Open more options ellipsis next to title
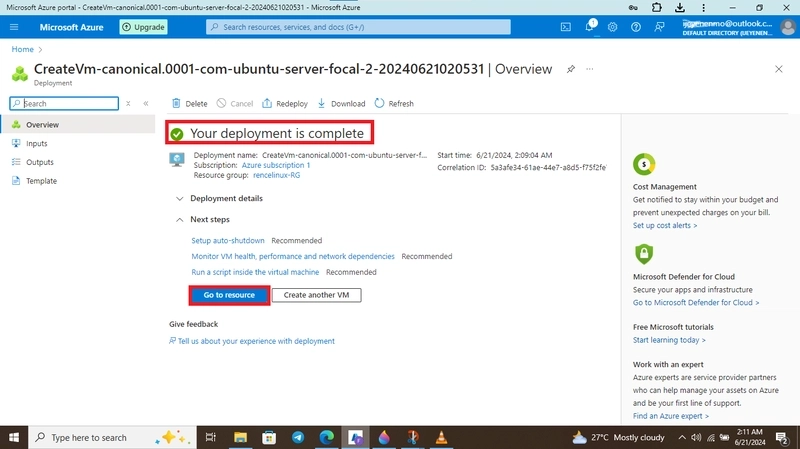Screen dimensions: 800x449 point(590,69)
